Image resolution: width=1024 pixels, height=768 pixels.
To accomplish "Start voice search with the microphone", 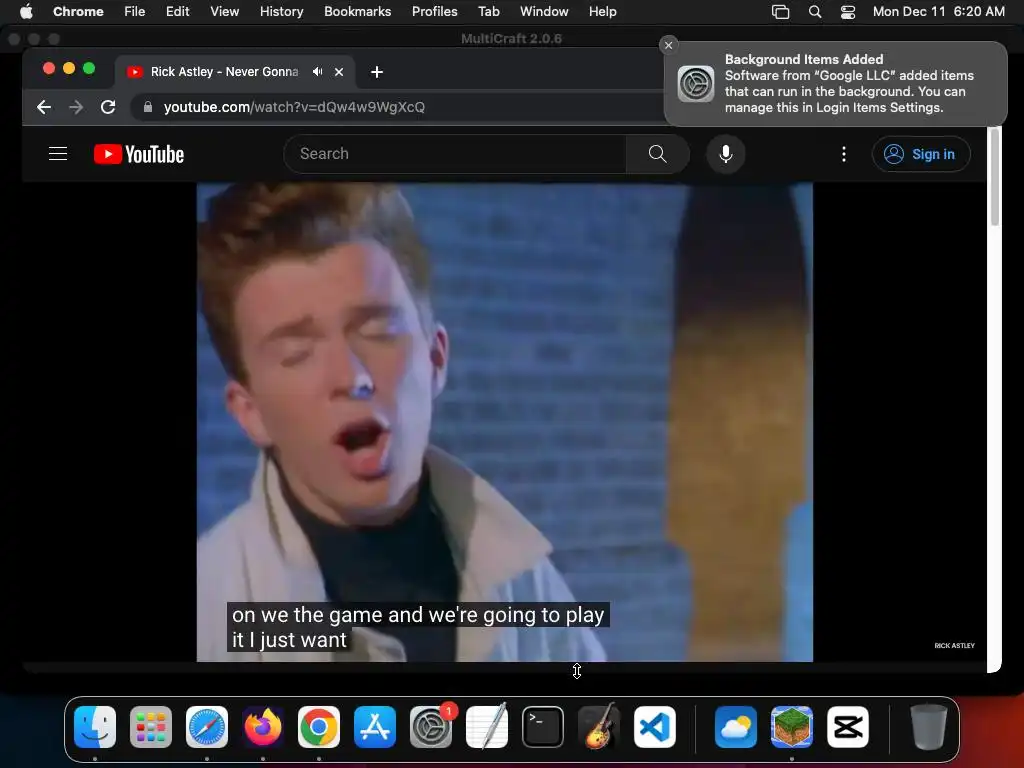I will pos(726,154).
